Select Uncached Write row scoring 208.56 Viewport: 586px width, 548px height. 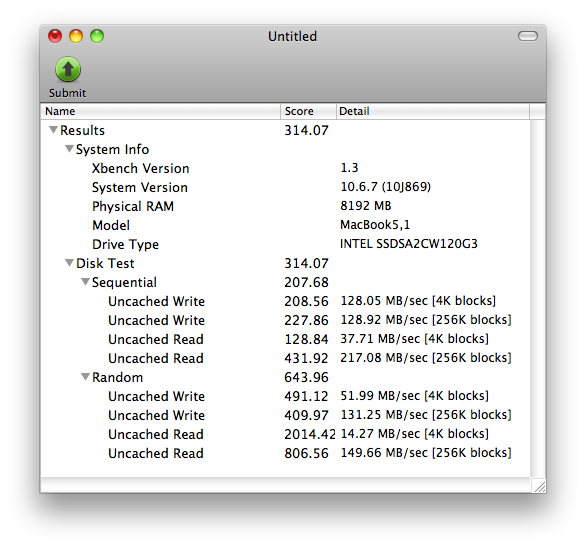(285, 301)
